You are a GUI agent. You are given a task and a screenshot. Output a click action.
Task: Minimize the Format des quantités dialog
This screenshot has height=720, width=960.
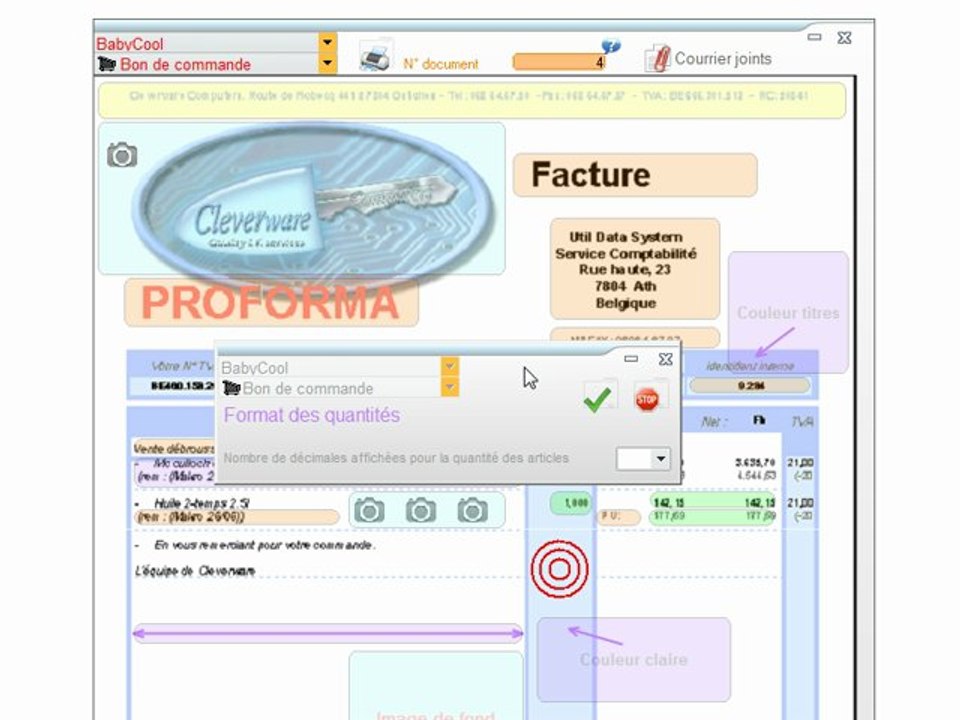(x=631, y=359)
